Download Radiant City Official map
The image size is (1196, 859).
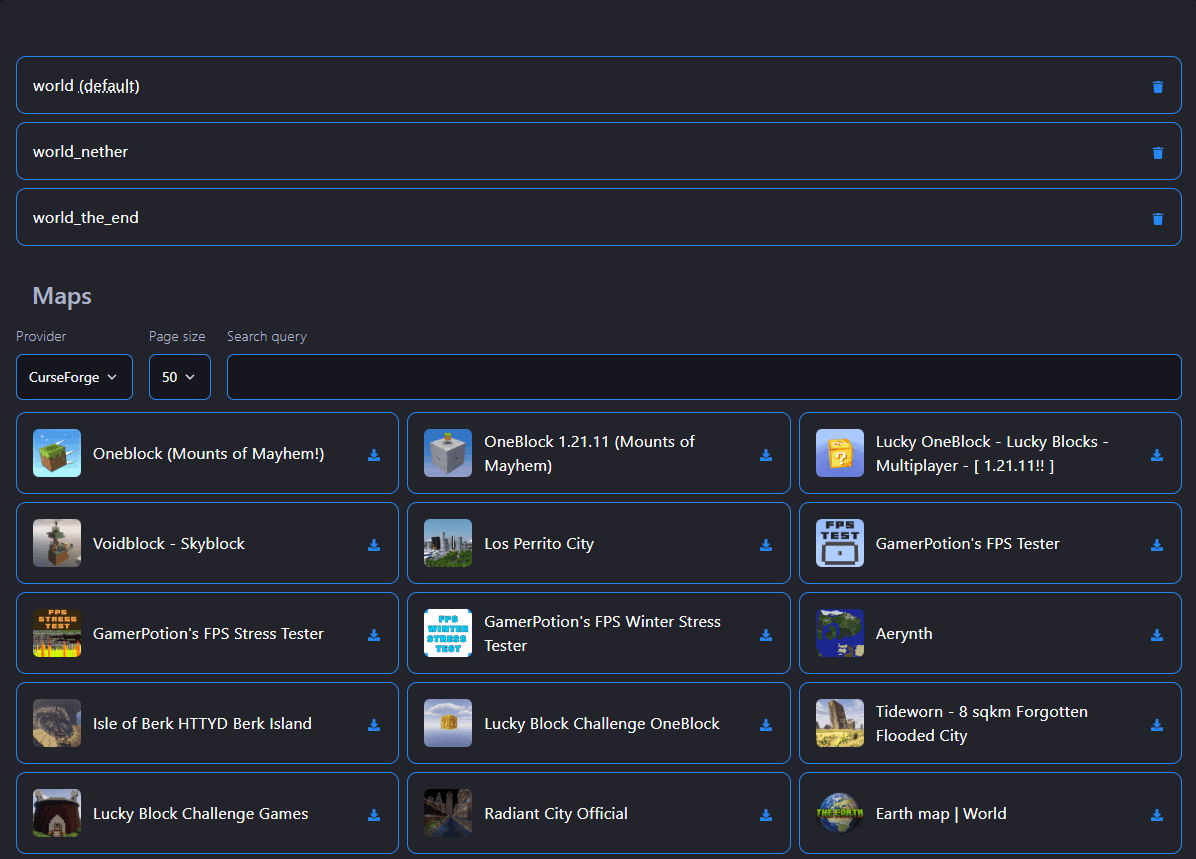point(766,815)
